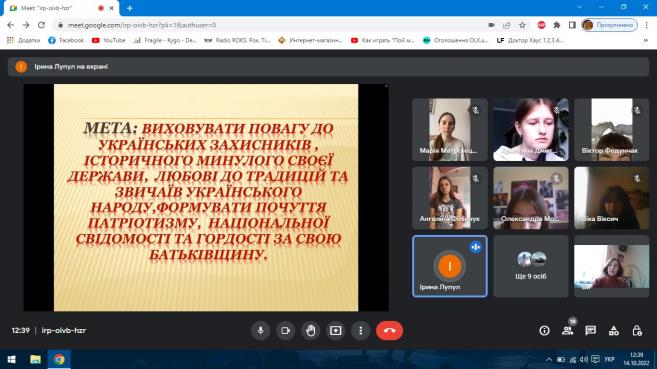Raise hand using the hand icon
Image resolution: width=657 pixels, height=369 pixels.
[310, 330]
